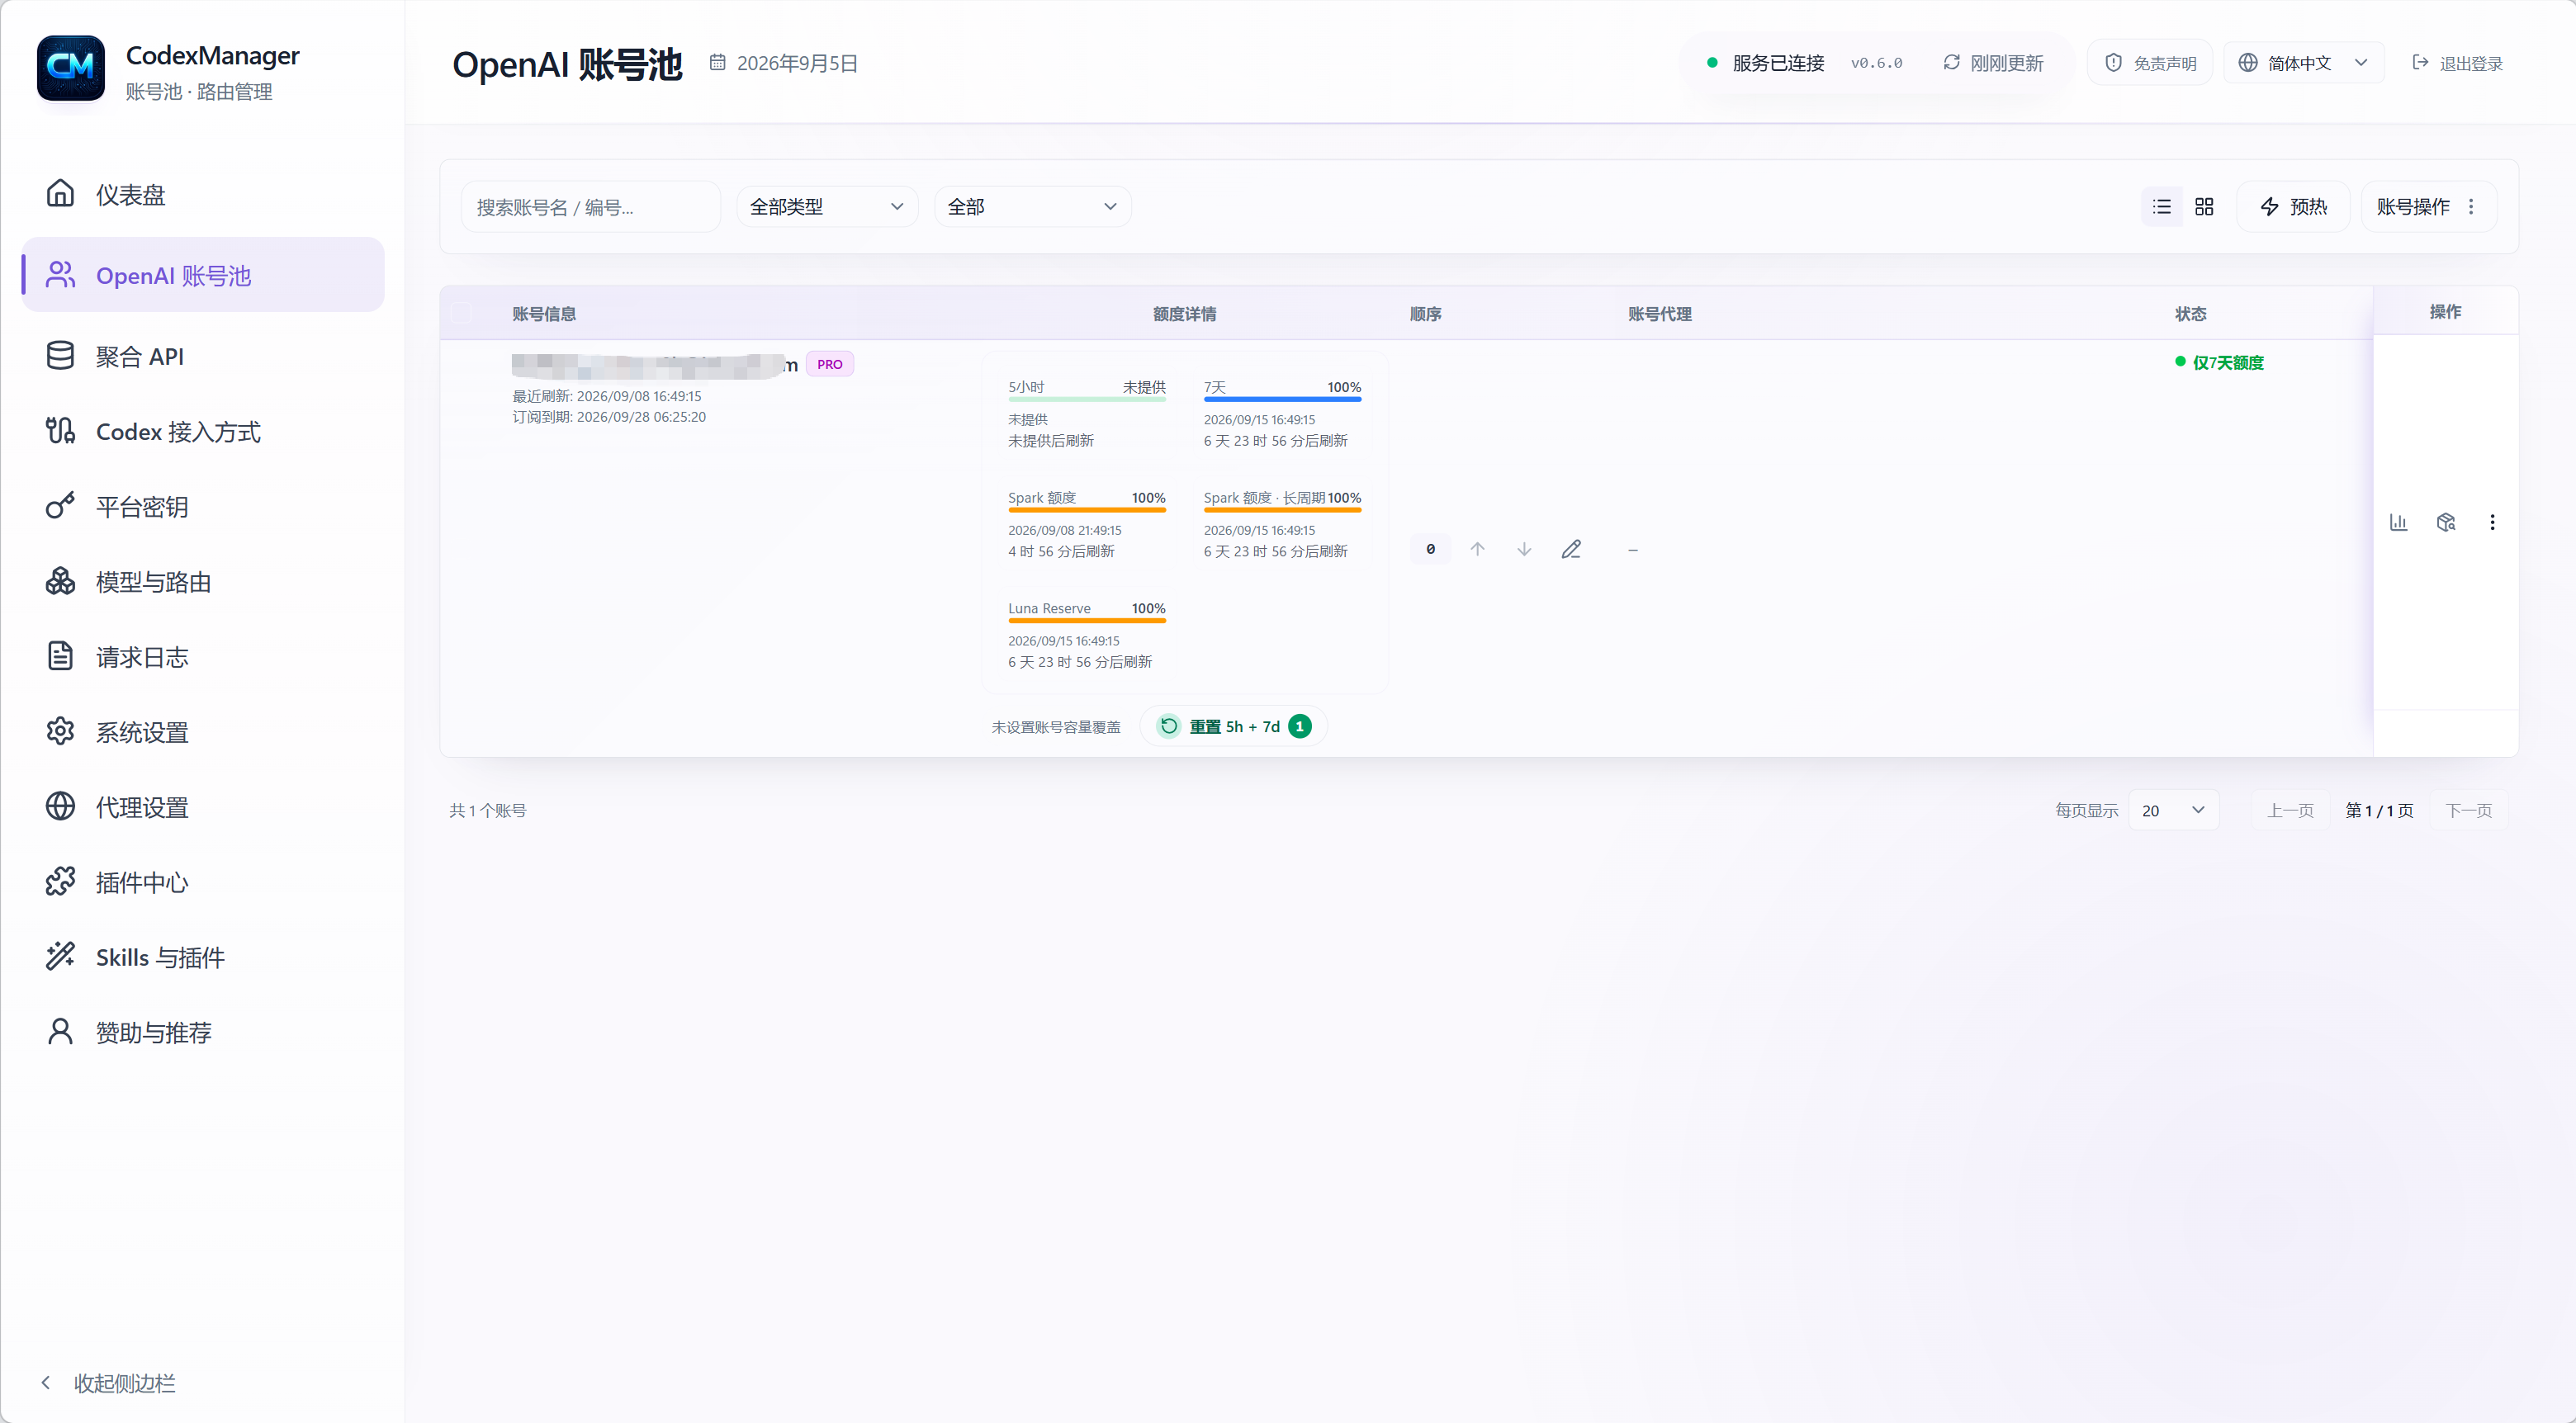
Task: Click the 预热 warm-up button
Action: [x=2293, y=206]
